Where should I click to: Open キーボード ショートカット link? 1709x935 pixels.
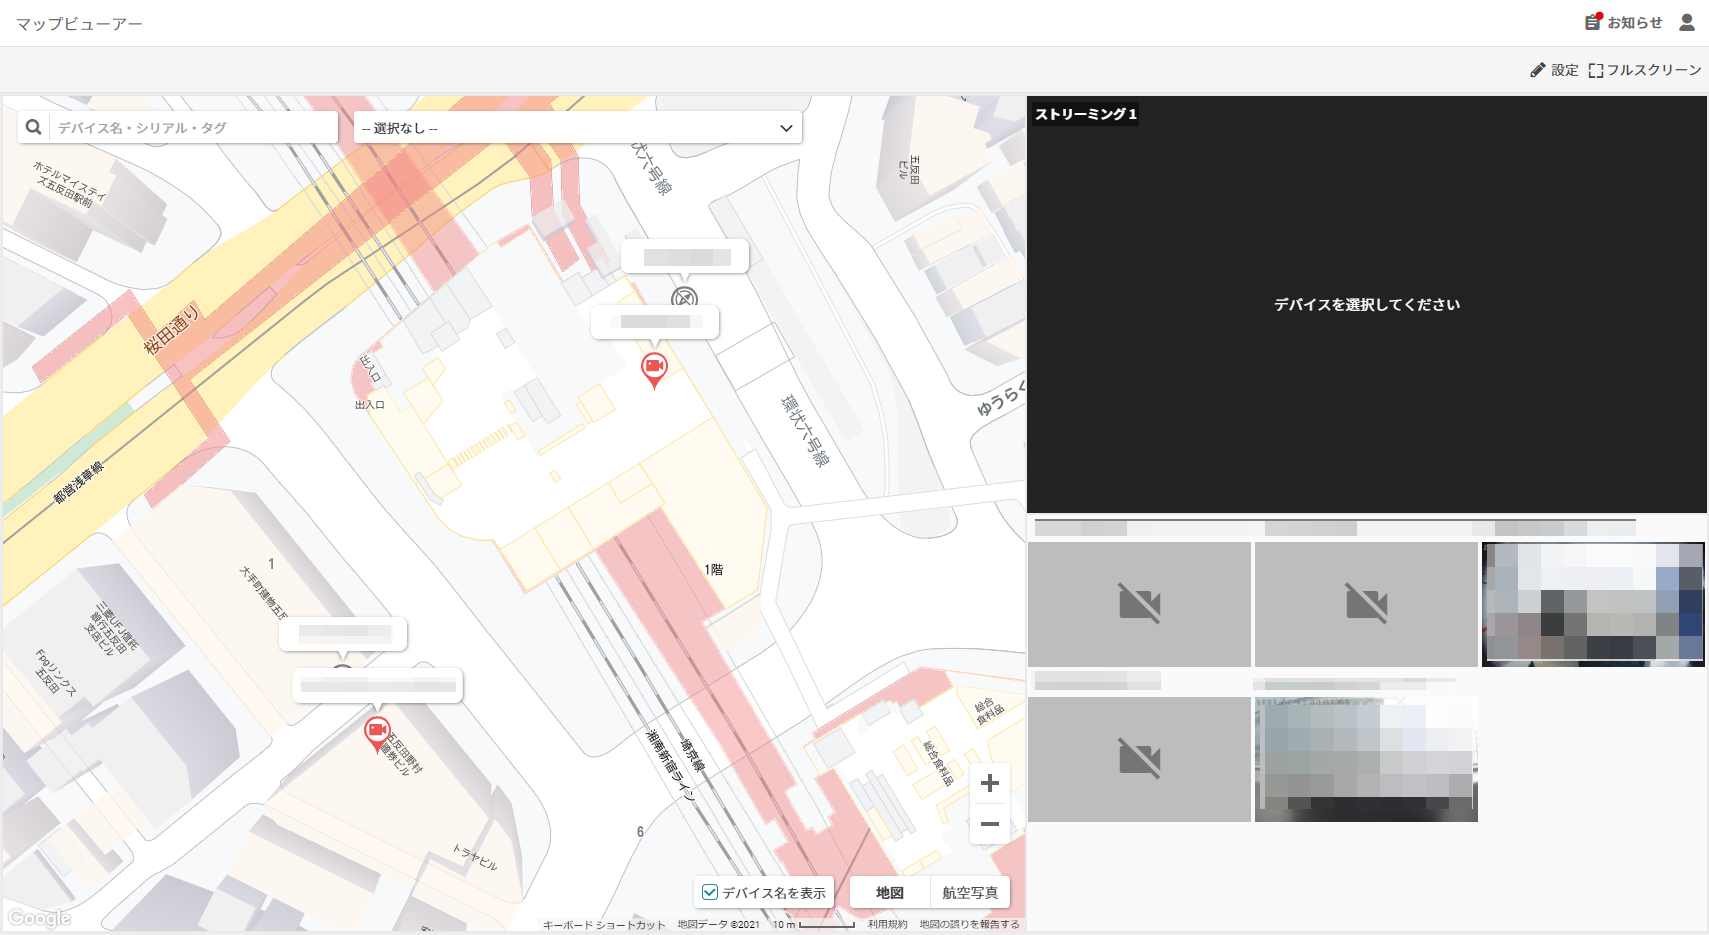click(604, 925)
